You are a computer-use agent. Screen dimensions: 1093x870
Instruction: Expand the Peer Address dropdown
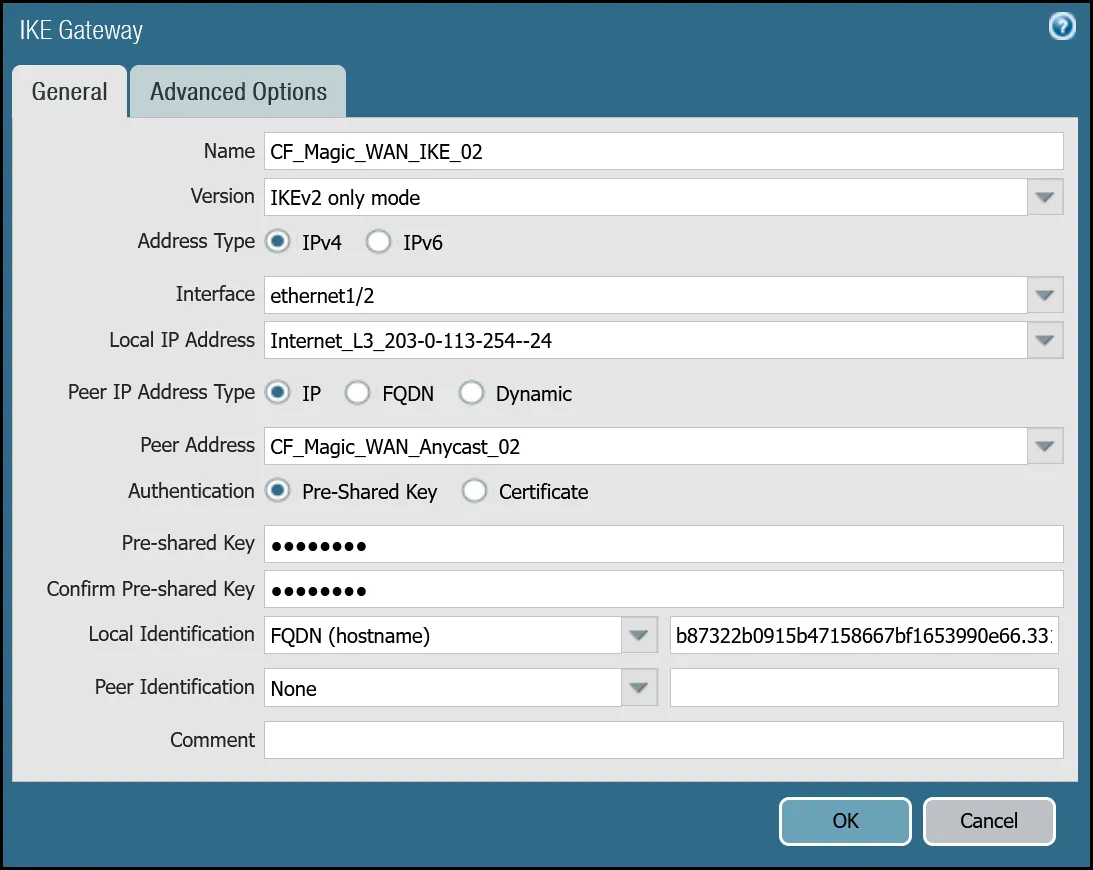(1045, 446)
